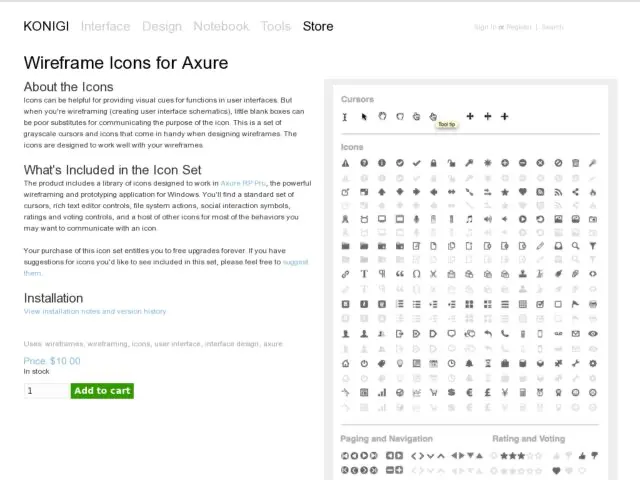
Task: Click the bell notification icon
Action: 469,363
